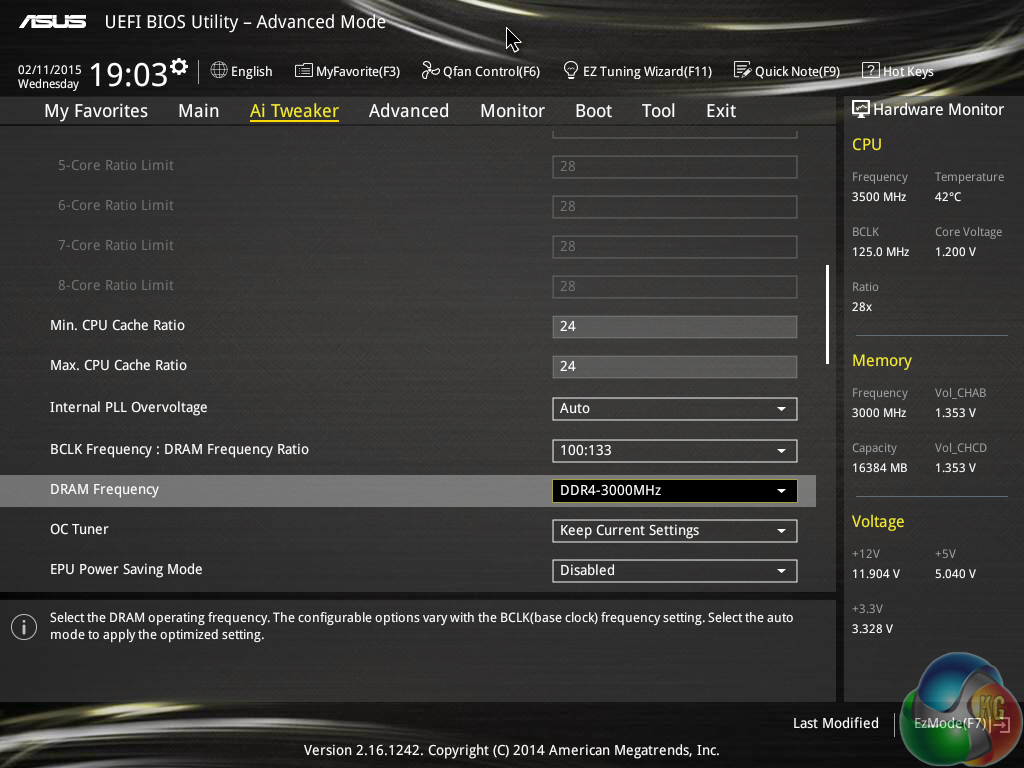
Task: Switch to the Tool tab
Action: 658,111
